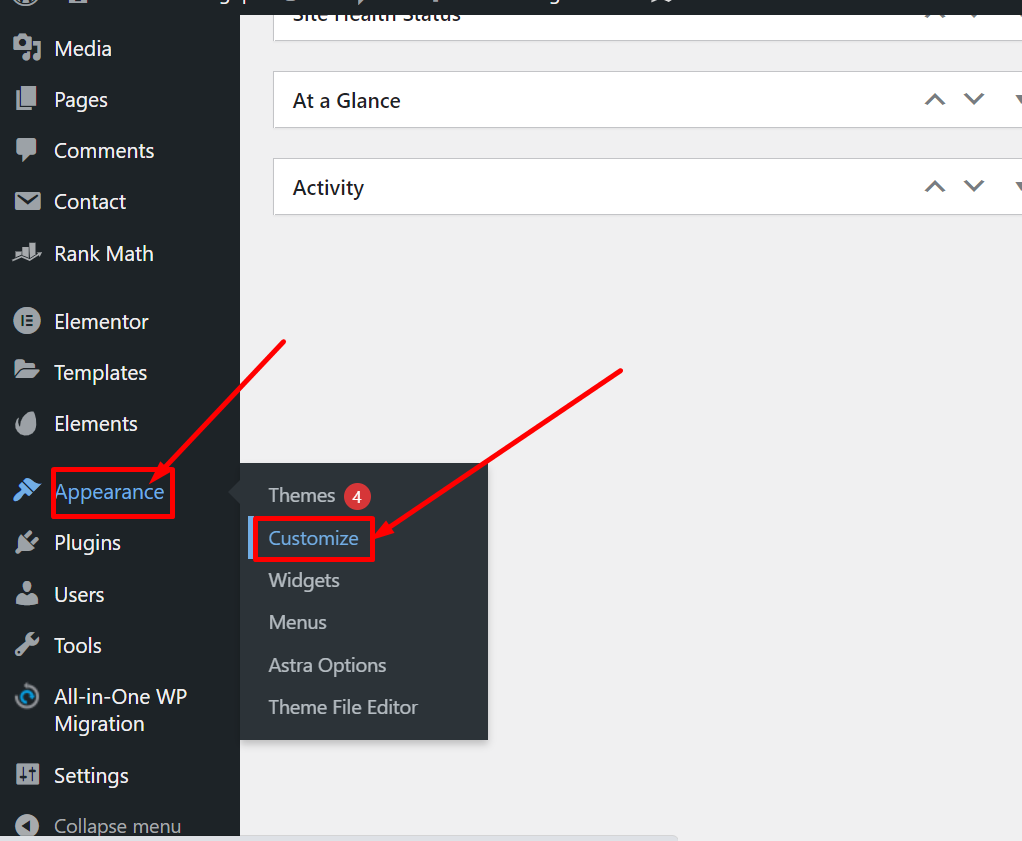Viewport: 1022px width, 841px height.
Task: Click the Elements leaf icon
Action: point(27,423)
